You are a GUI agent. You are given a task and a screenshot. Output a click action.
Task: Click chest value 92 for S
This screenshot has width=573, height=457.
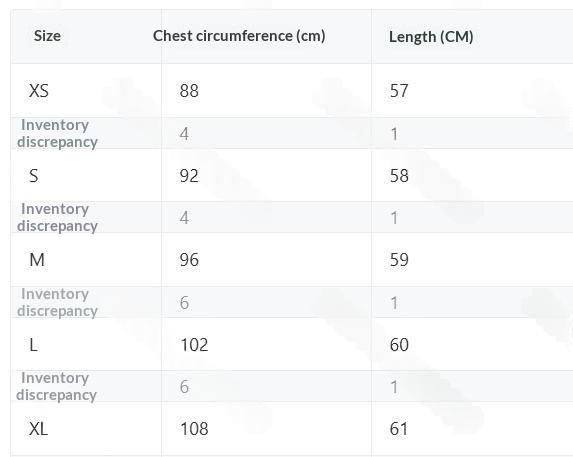pyautogui.click(x=189, y=176)
